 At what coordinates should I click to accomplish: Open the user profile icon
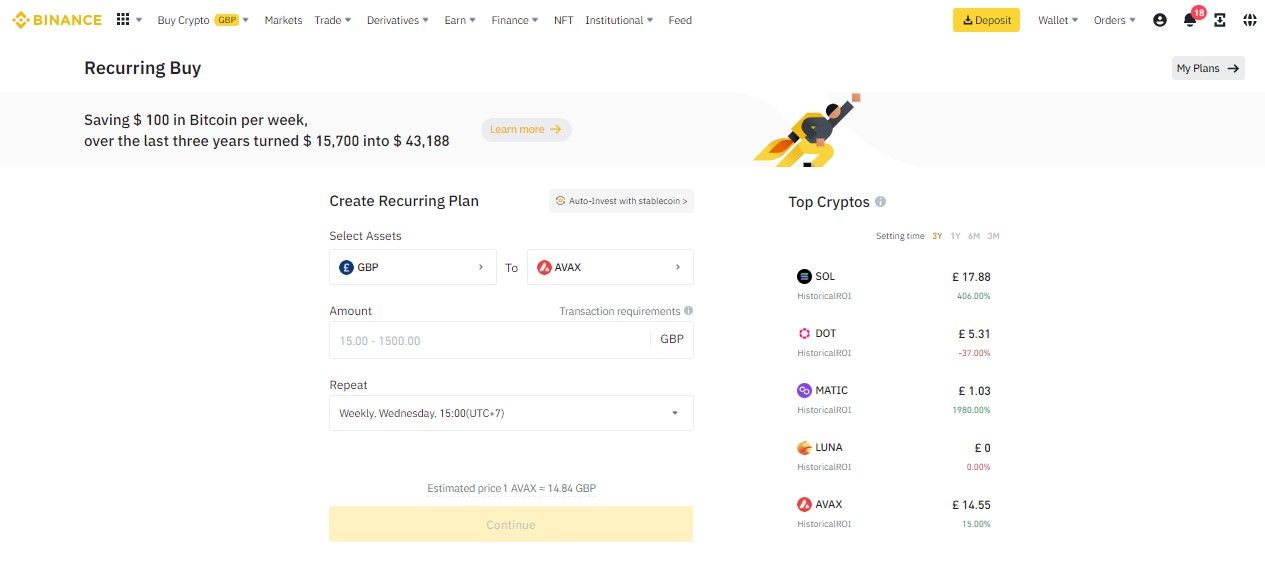[1160, 20]
